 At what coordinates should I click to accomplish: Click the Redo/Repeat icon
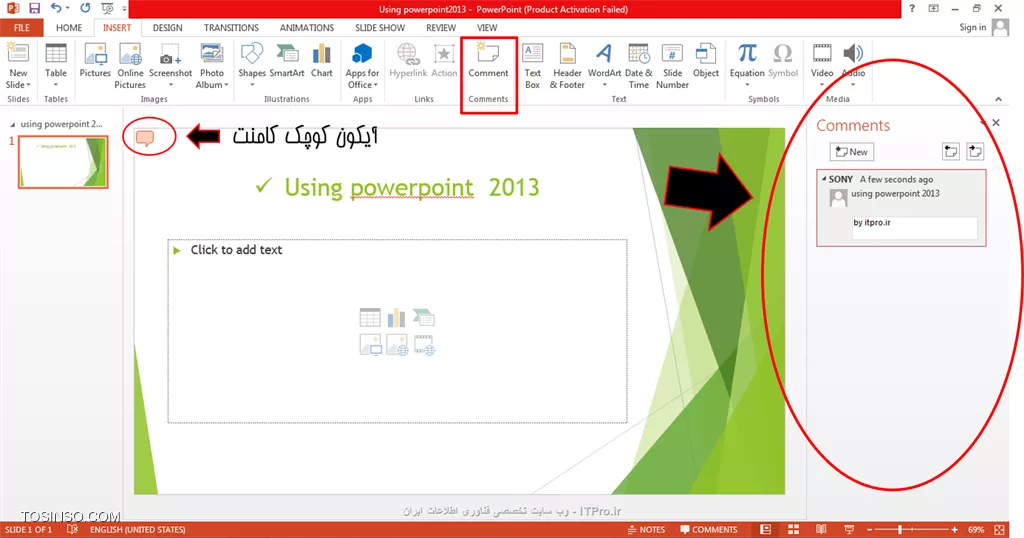(x=85, y=8)
